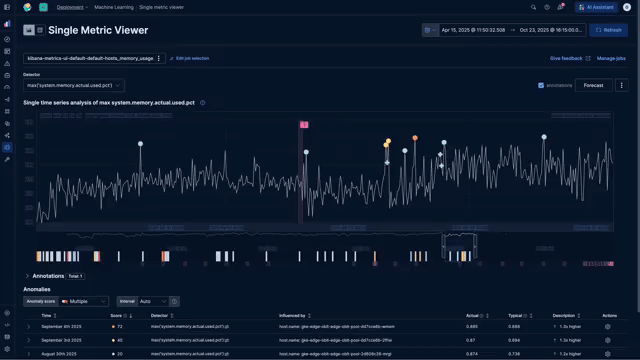Select the context chart zoom selection window
This screenshot has width=640, height=360.
point(459,246)
